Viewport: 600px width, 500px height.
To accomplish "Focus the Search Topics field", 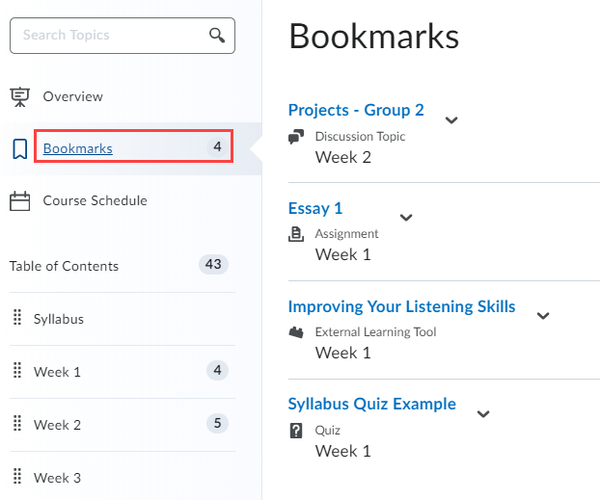I will [122, 35].
